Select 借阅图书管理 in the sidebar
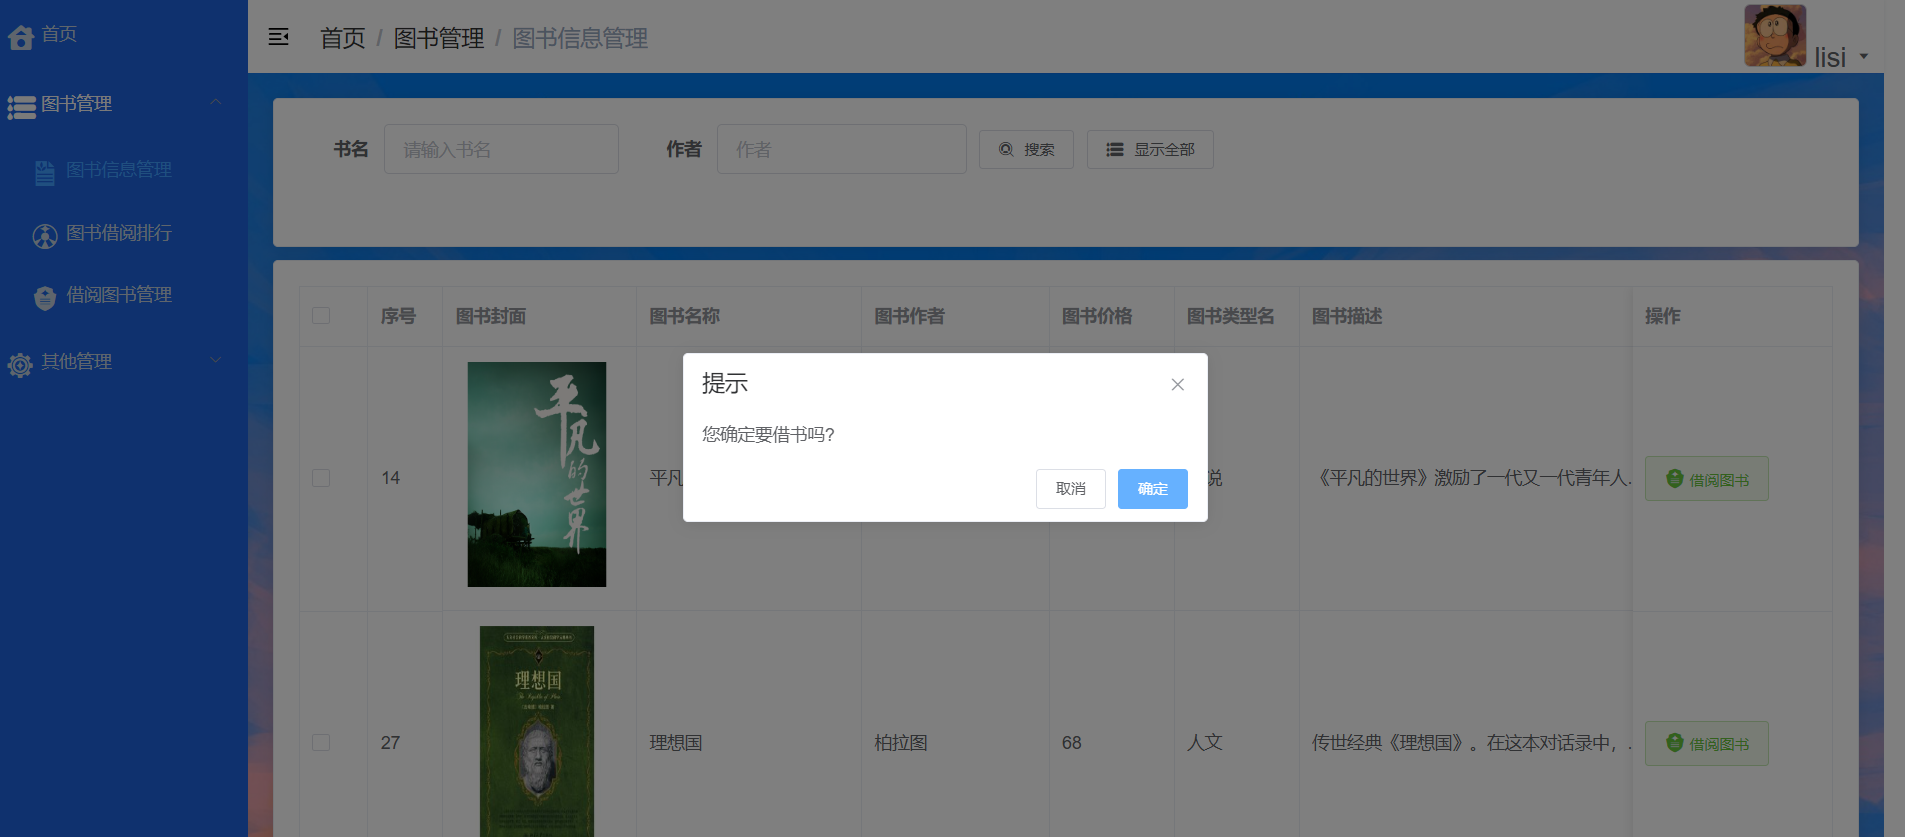1905x837 pixels. [119, 295]
